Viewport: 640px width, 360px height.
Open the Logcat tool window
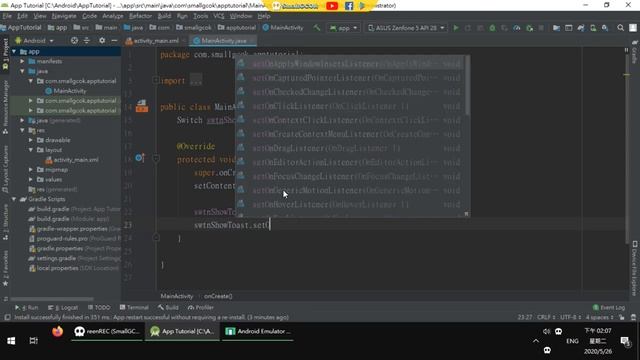tap(63, 307)
